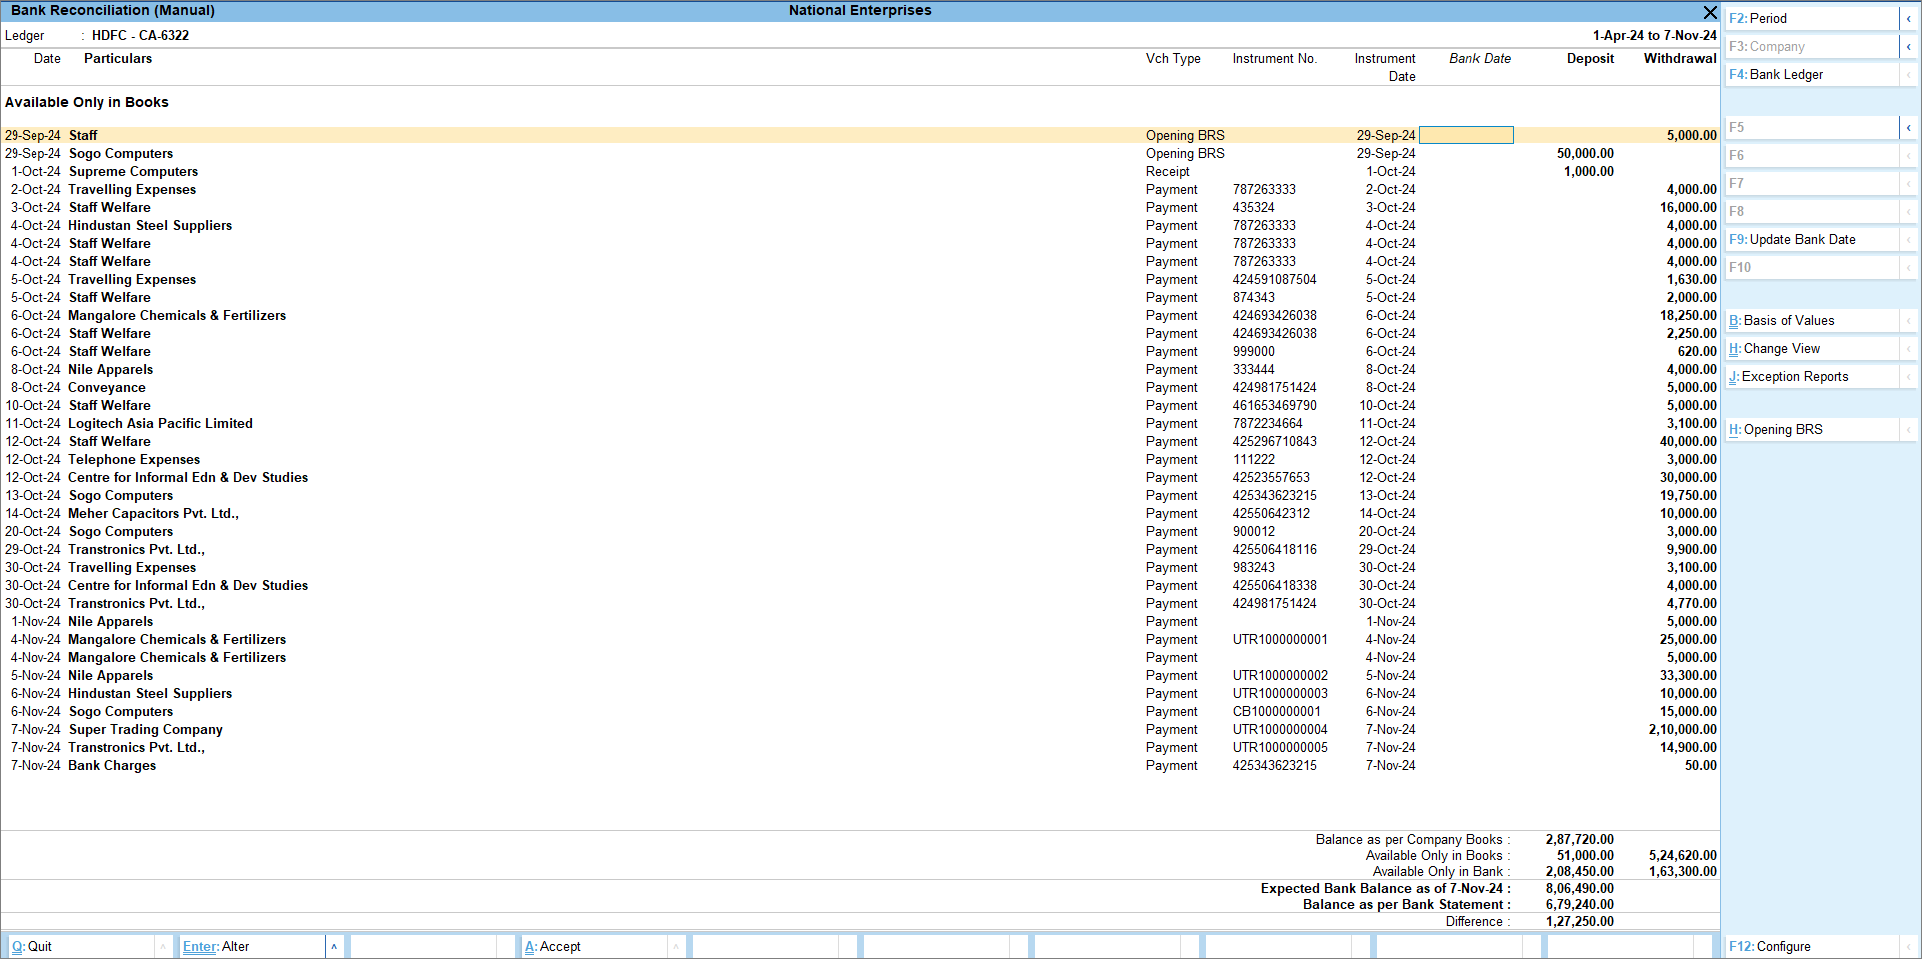Open F2: Period setting
The height and width of the screenshot is (959, 1922).
(1811, 18)
